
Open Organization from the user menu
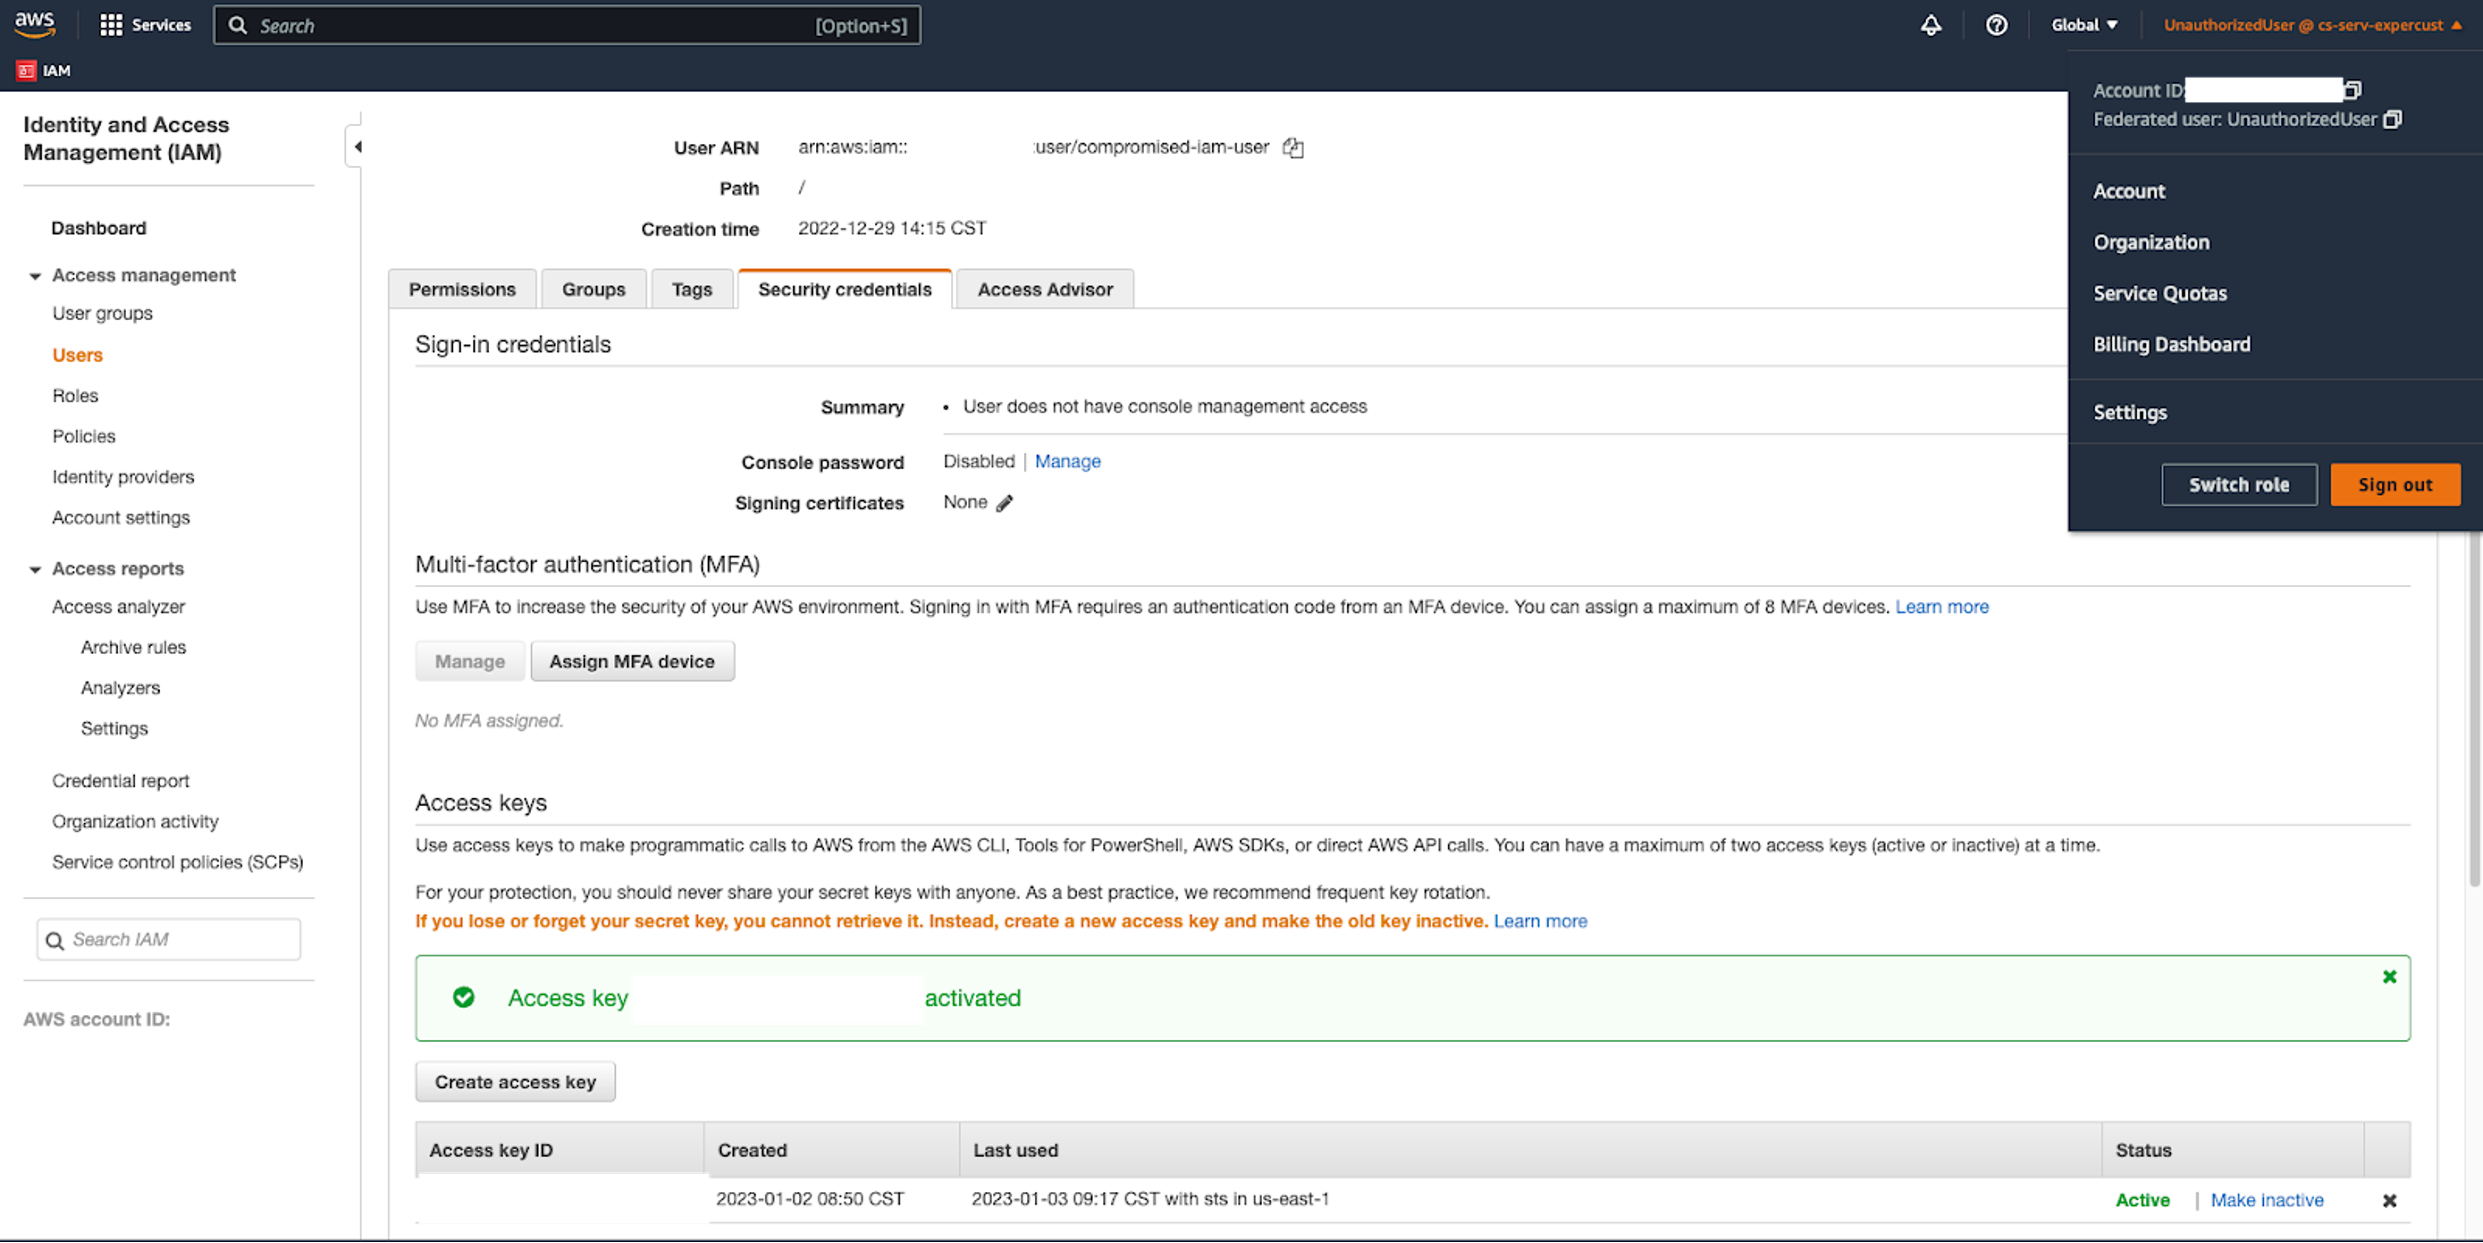(x=2151, y=242)
